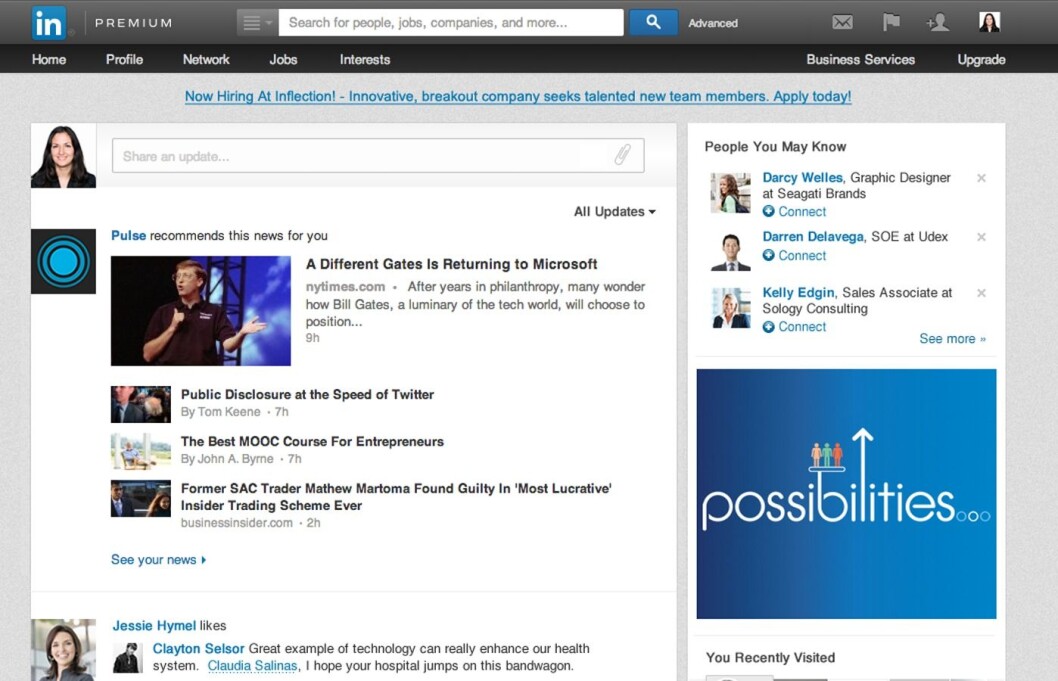Screen dimensions: 1058x681
Task: Dismiss the Kelly Edgin suggestion
Action: tap(982, 293)
